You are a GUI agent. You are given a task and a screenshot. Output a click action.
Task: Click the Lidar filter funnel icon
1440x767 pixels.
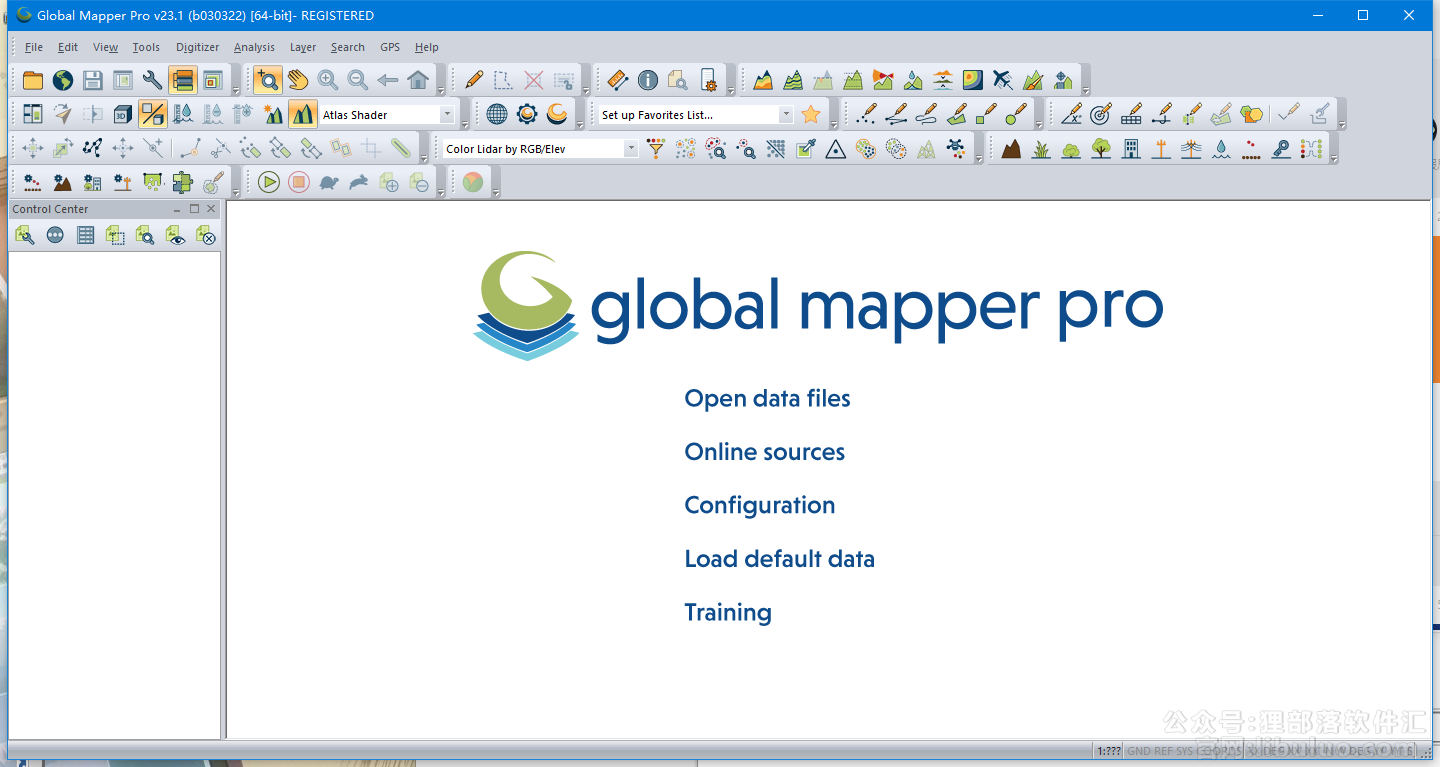pyautogui.click(x=656, y=149)
